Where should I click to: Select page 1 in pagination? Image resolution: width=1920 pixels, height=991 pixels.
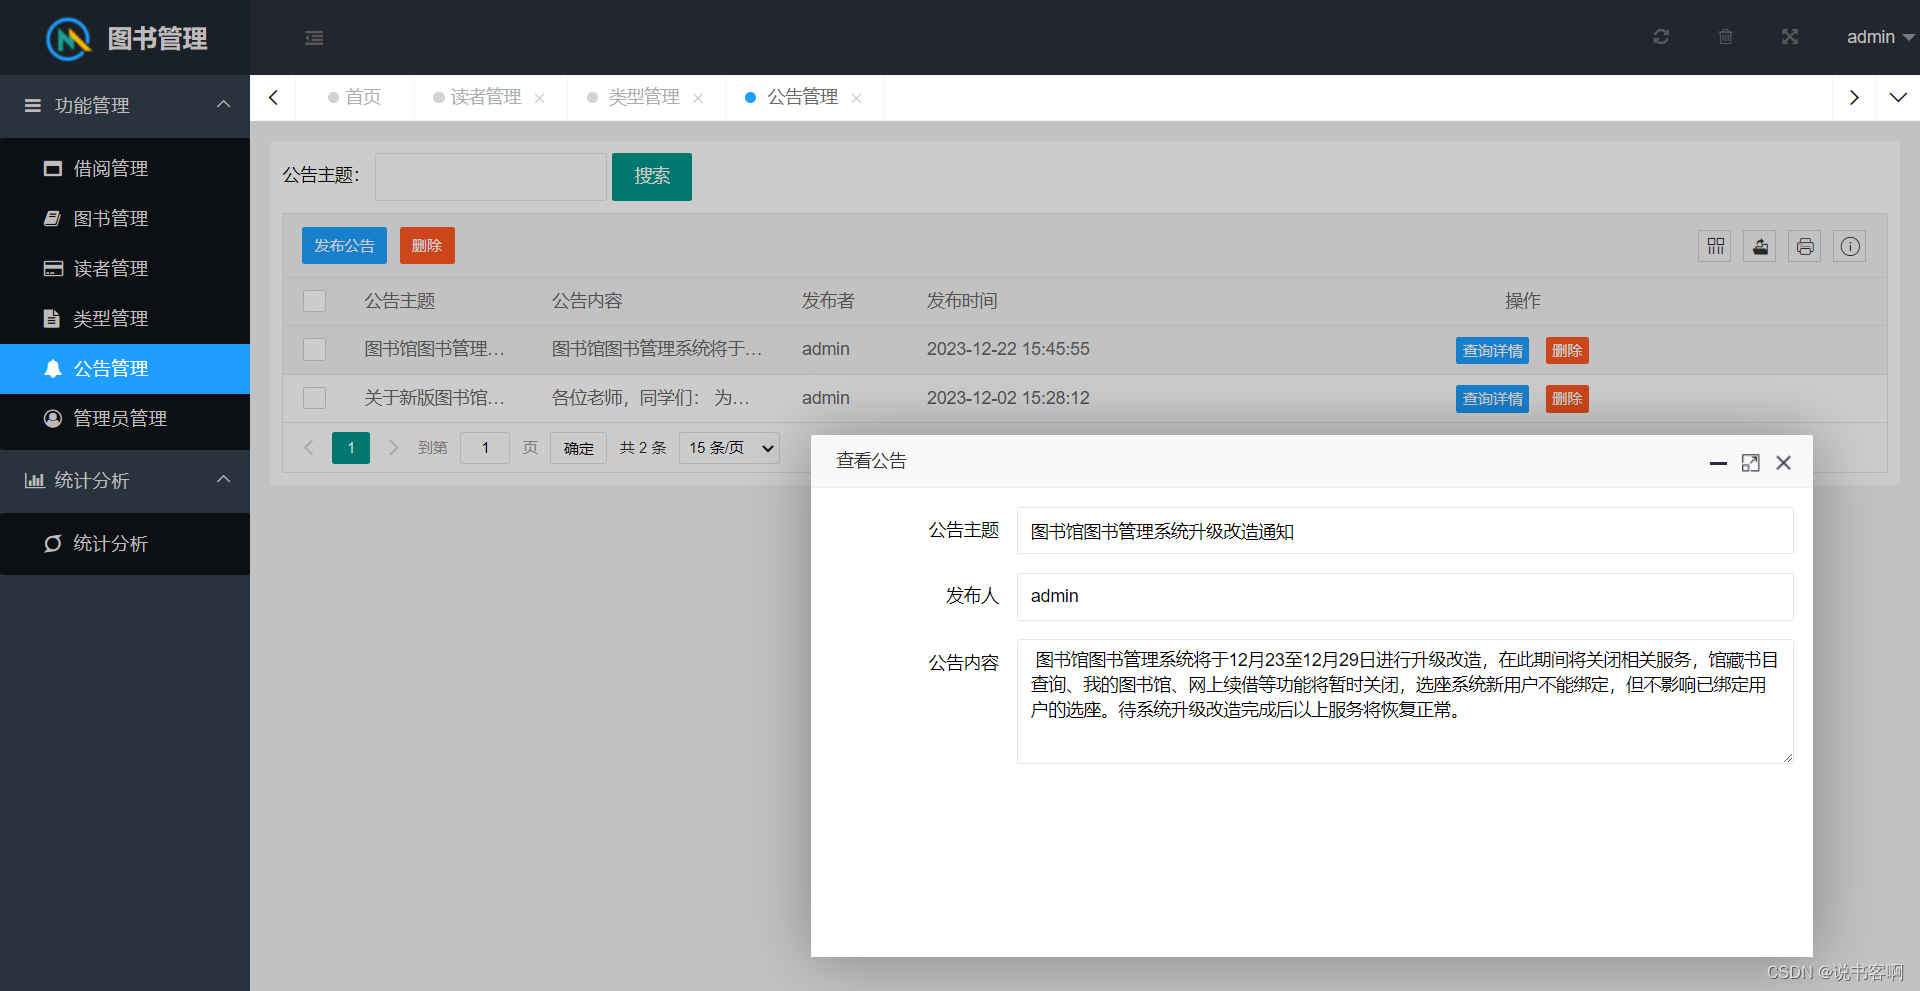tap(351, 448)
